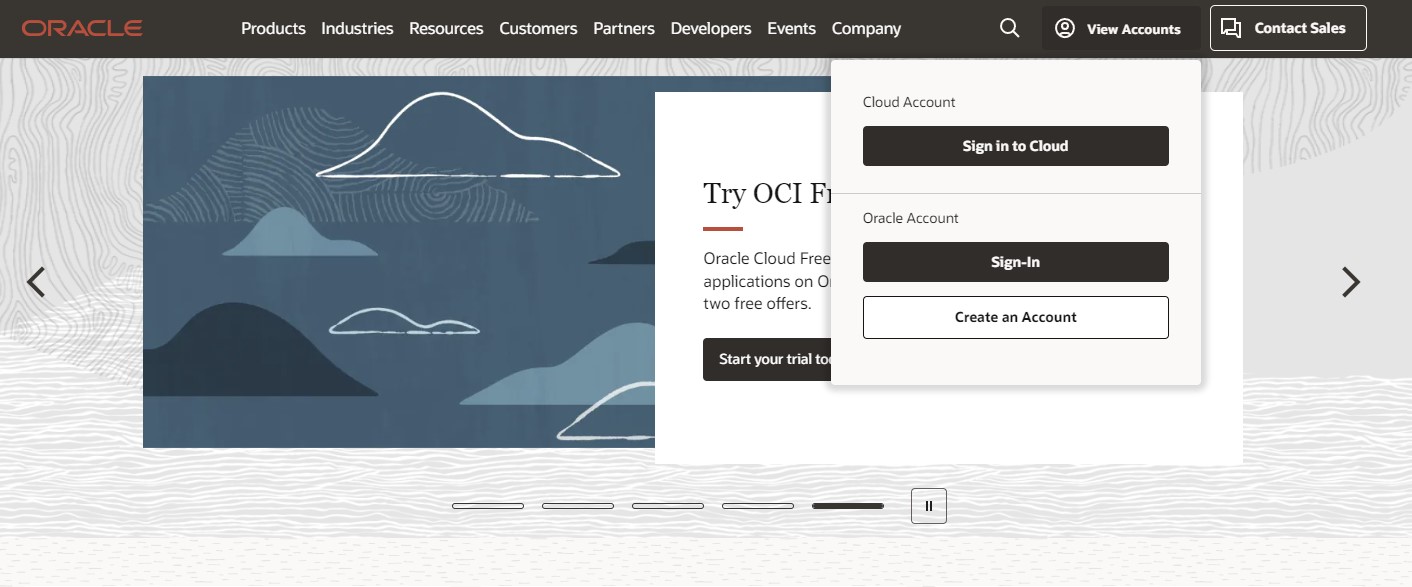The width and height of the screenshot is (1412, 587).
Task: Open the Company menu
Action: click(x=866, y=29)
